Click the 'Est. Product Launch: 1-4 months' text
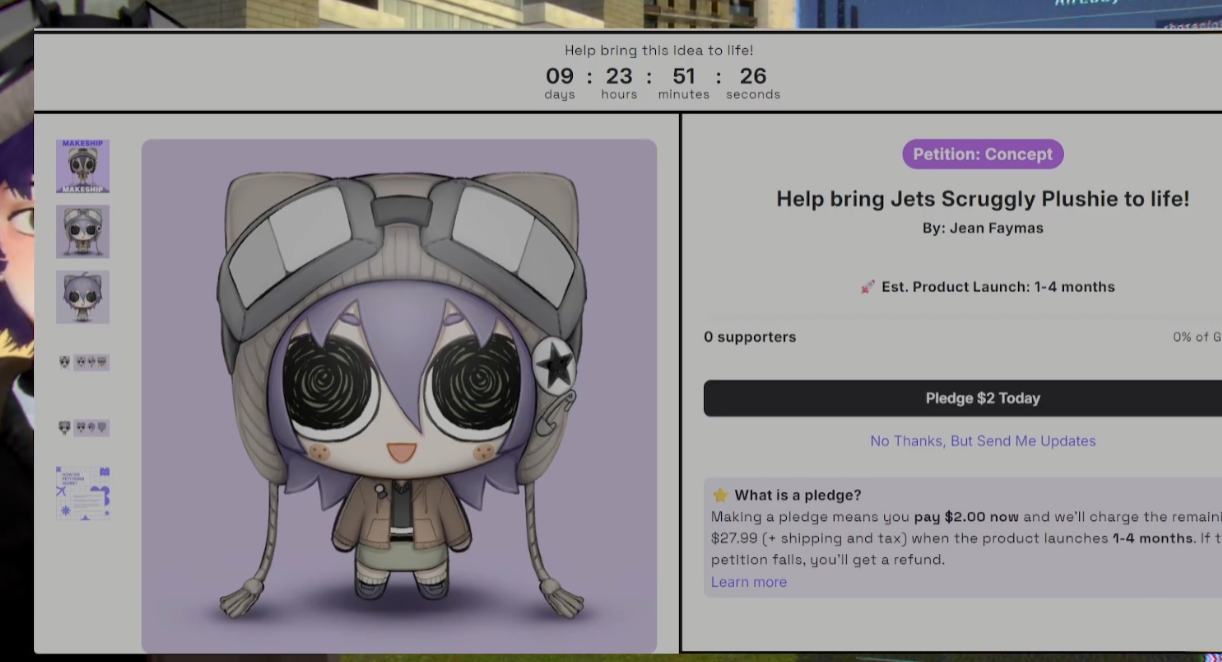This screenshot has height=662, width=1222. pos(998,287)
